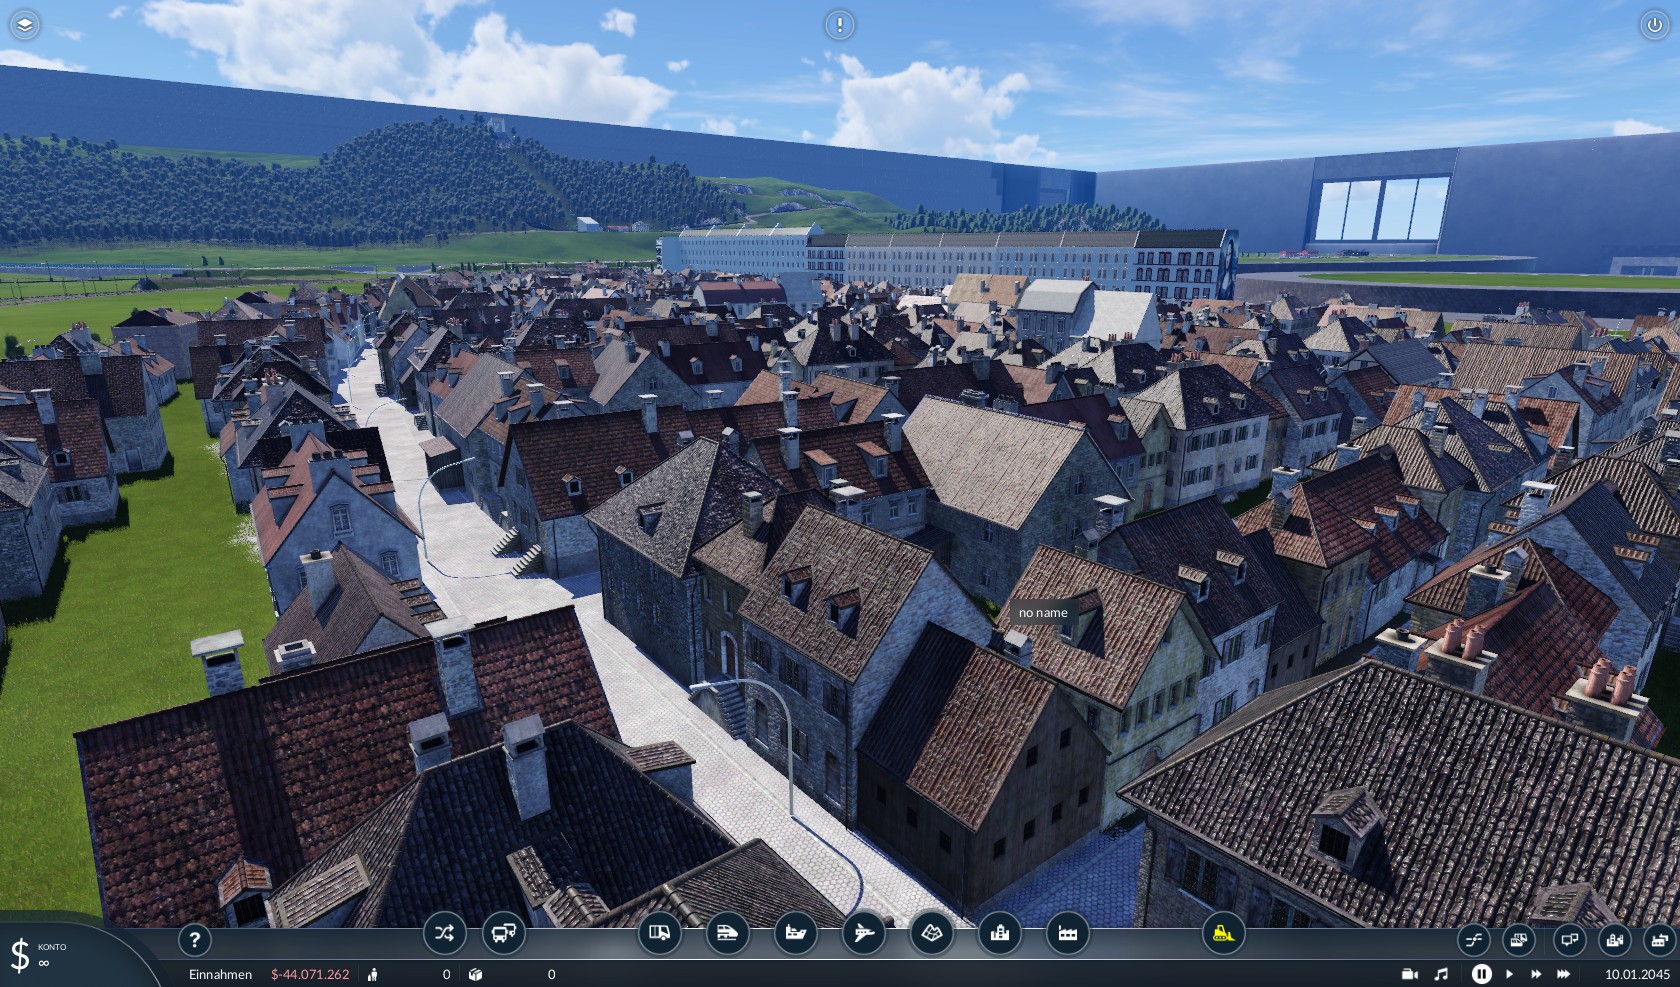
Task: Click the crossing arrows icon
Action: tap(444, 933)
